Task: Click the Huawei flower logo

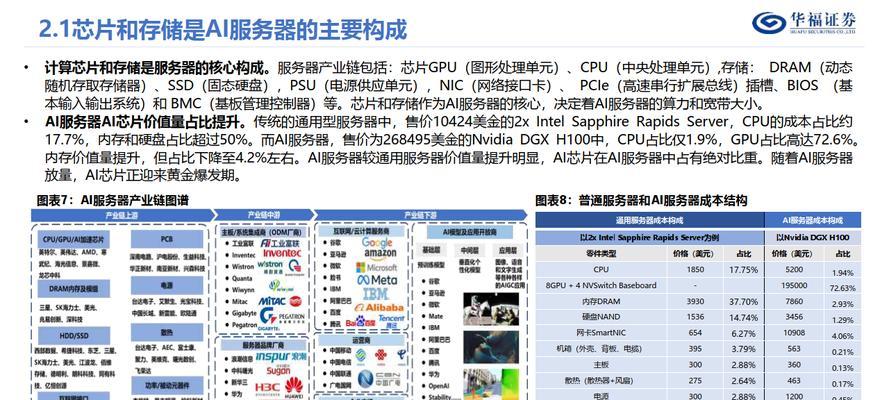Action: [x=294, y=386]
